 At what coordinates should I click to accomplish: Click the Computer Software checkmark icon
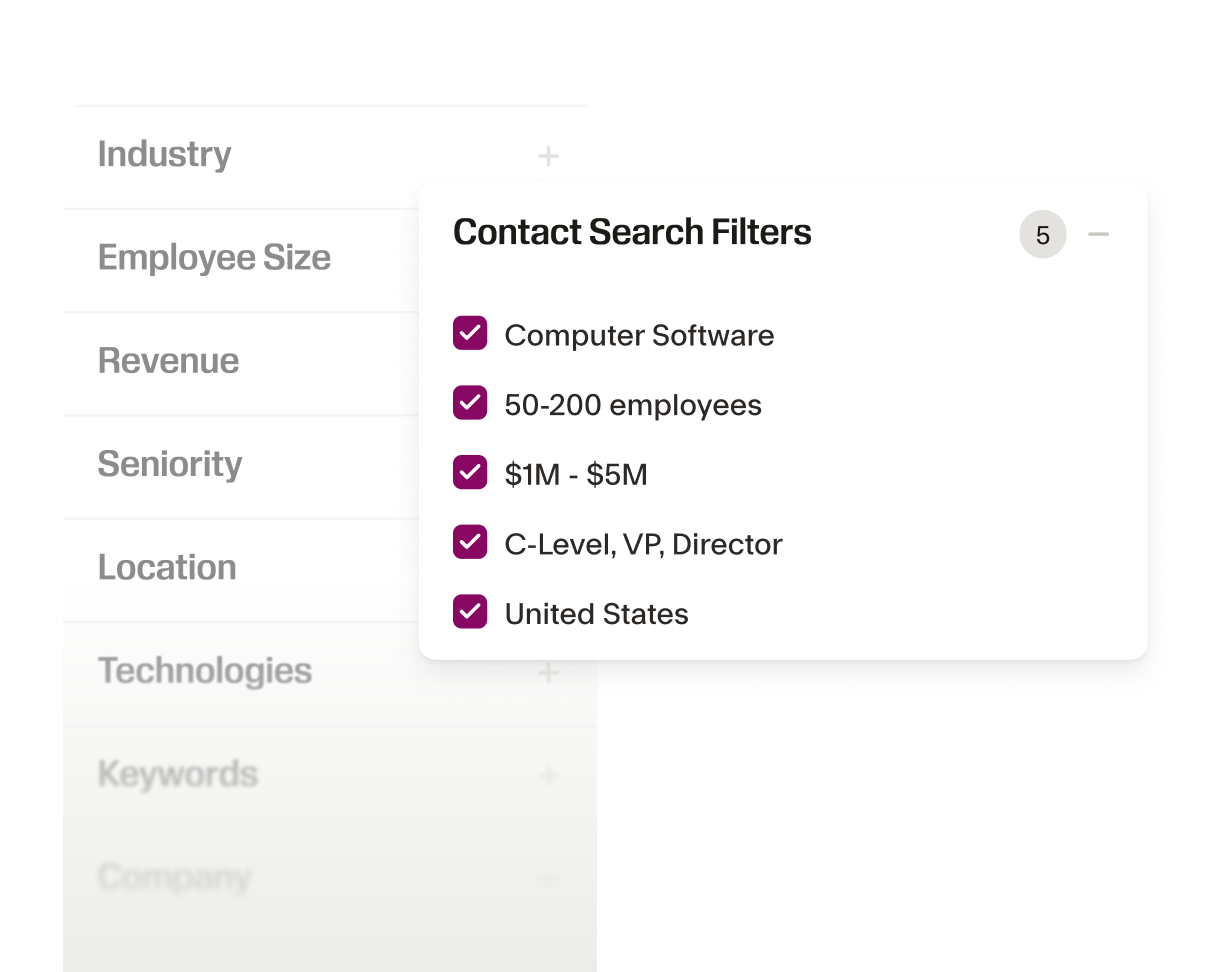(470, 333)
